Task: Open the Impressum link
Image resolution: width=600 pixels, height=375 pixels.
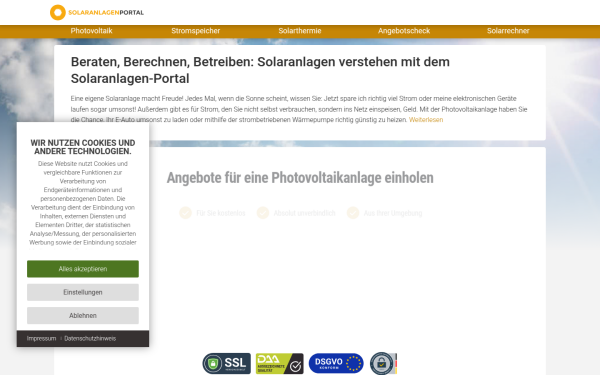Action: click(x=41, y=339)
